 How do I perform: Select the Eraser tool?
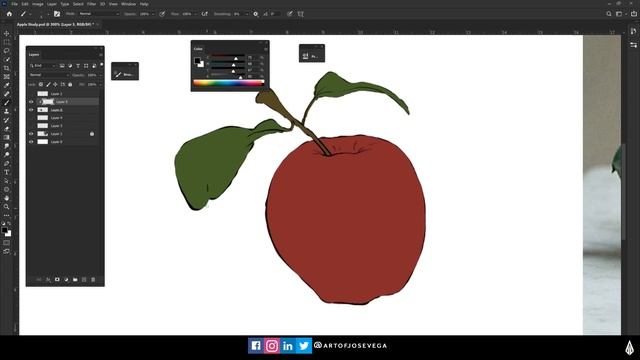pos(7,129)
